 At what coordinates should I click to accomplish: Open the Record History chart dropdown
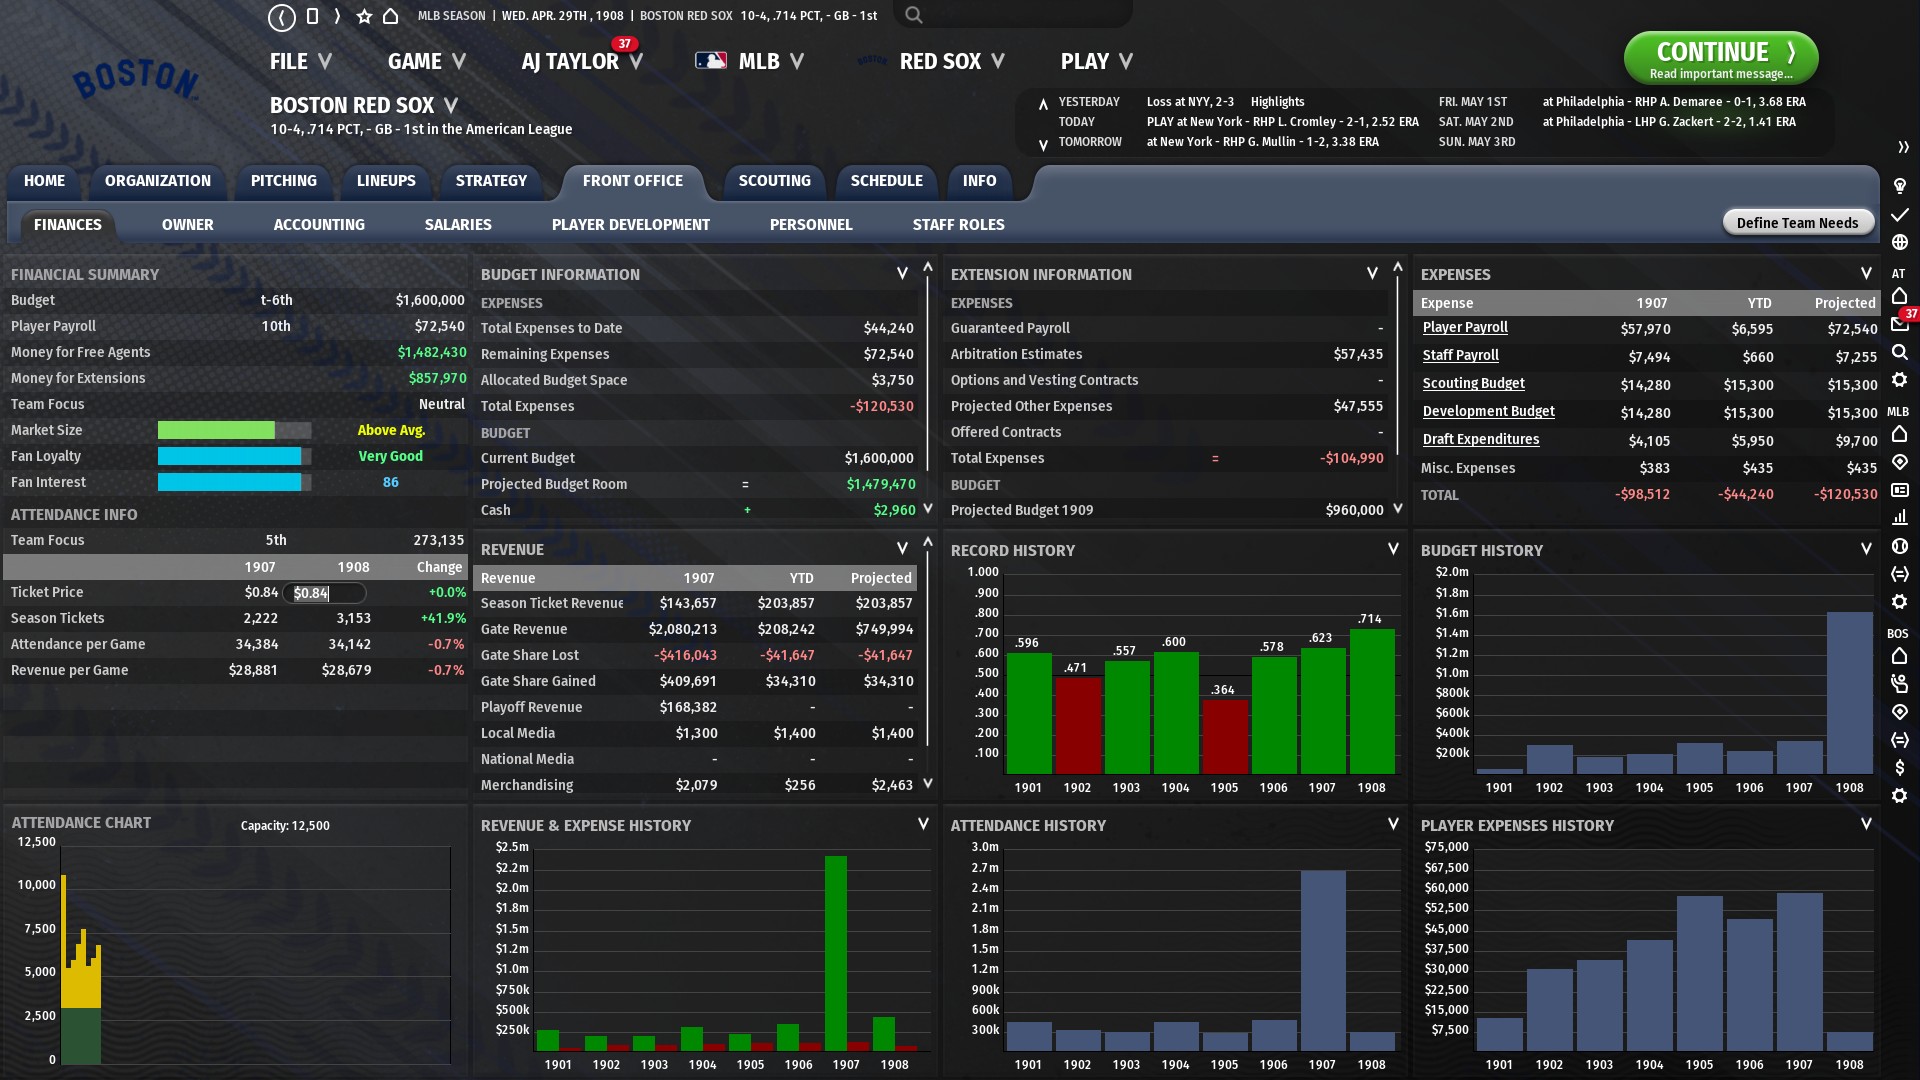pos(1392,549)
